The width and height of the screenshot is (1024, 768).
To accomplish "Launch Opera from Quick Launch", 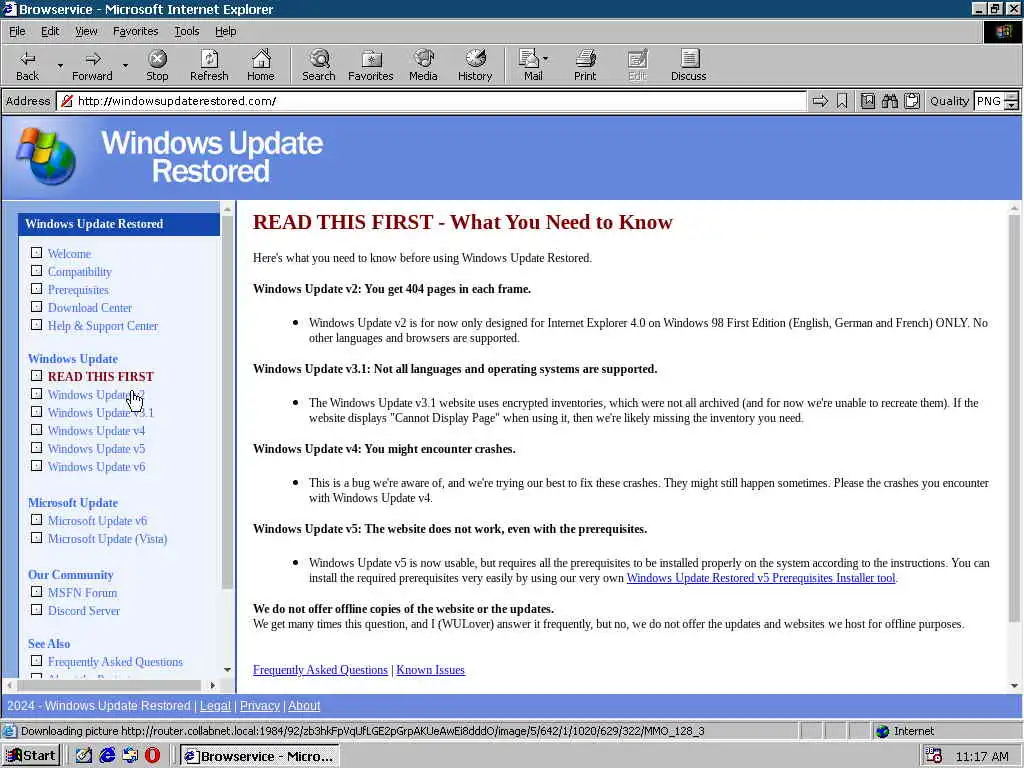I will 153,756.
